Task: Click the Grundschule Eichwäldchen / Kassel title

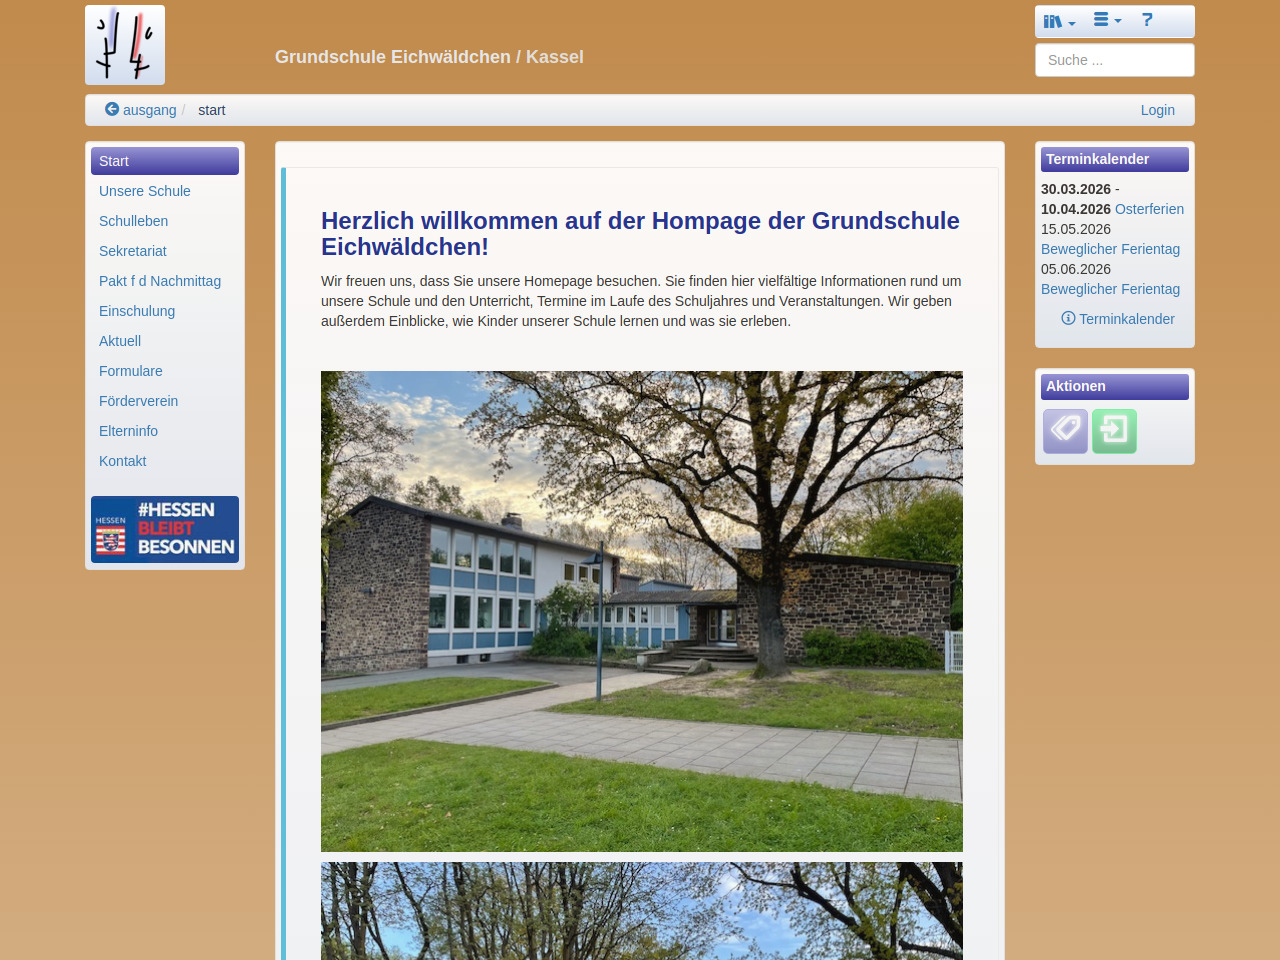Action: pos(429,57)
